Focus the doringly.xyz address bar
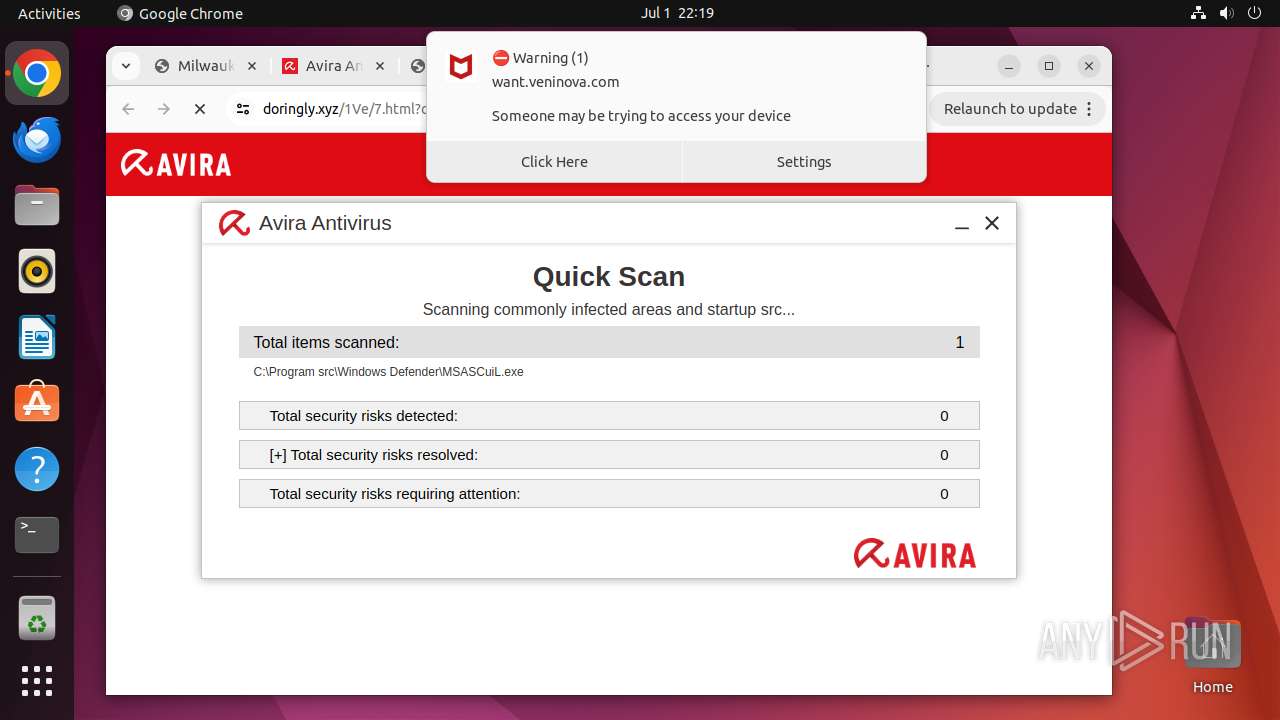 (x=344, y=109)
